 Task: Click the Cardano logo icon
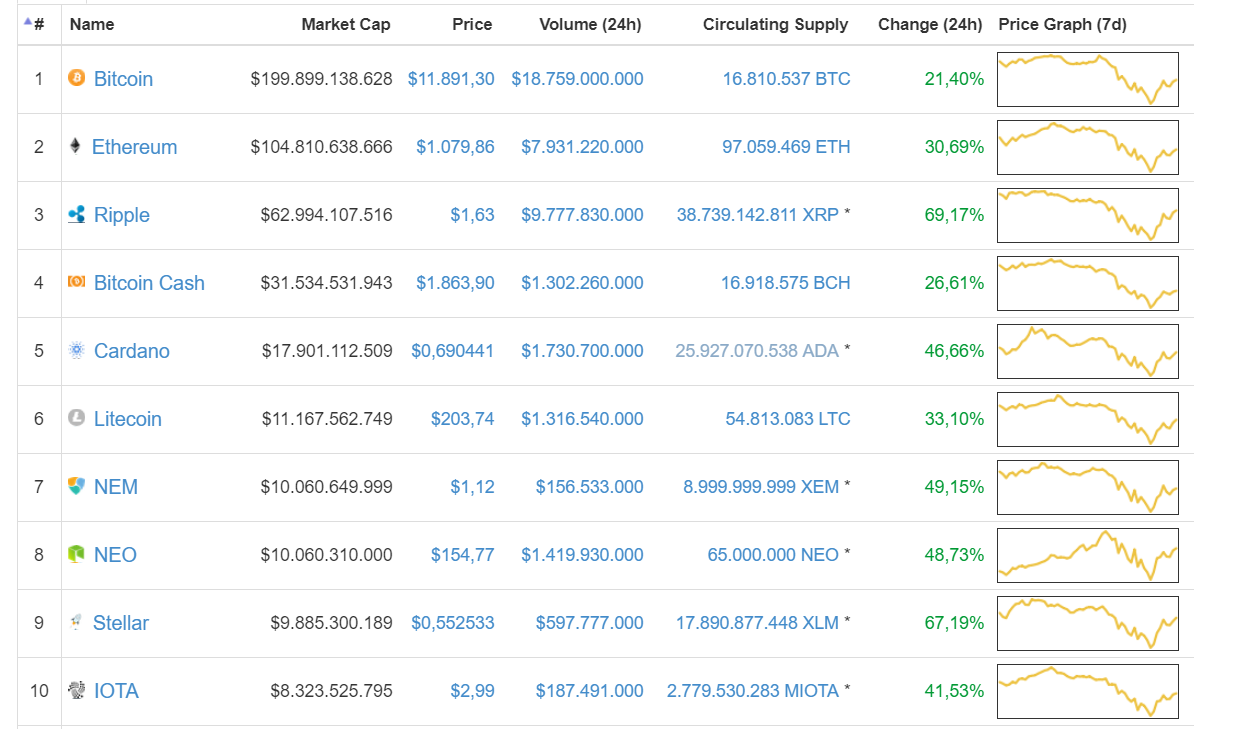pos(75,350)
